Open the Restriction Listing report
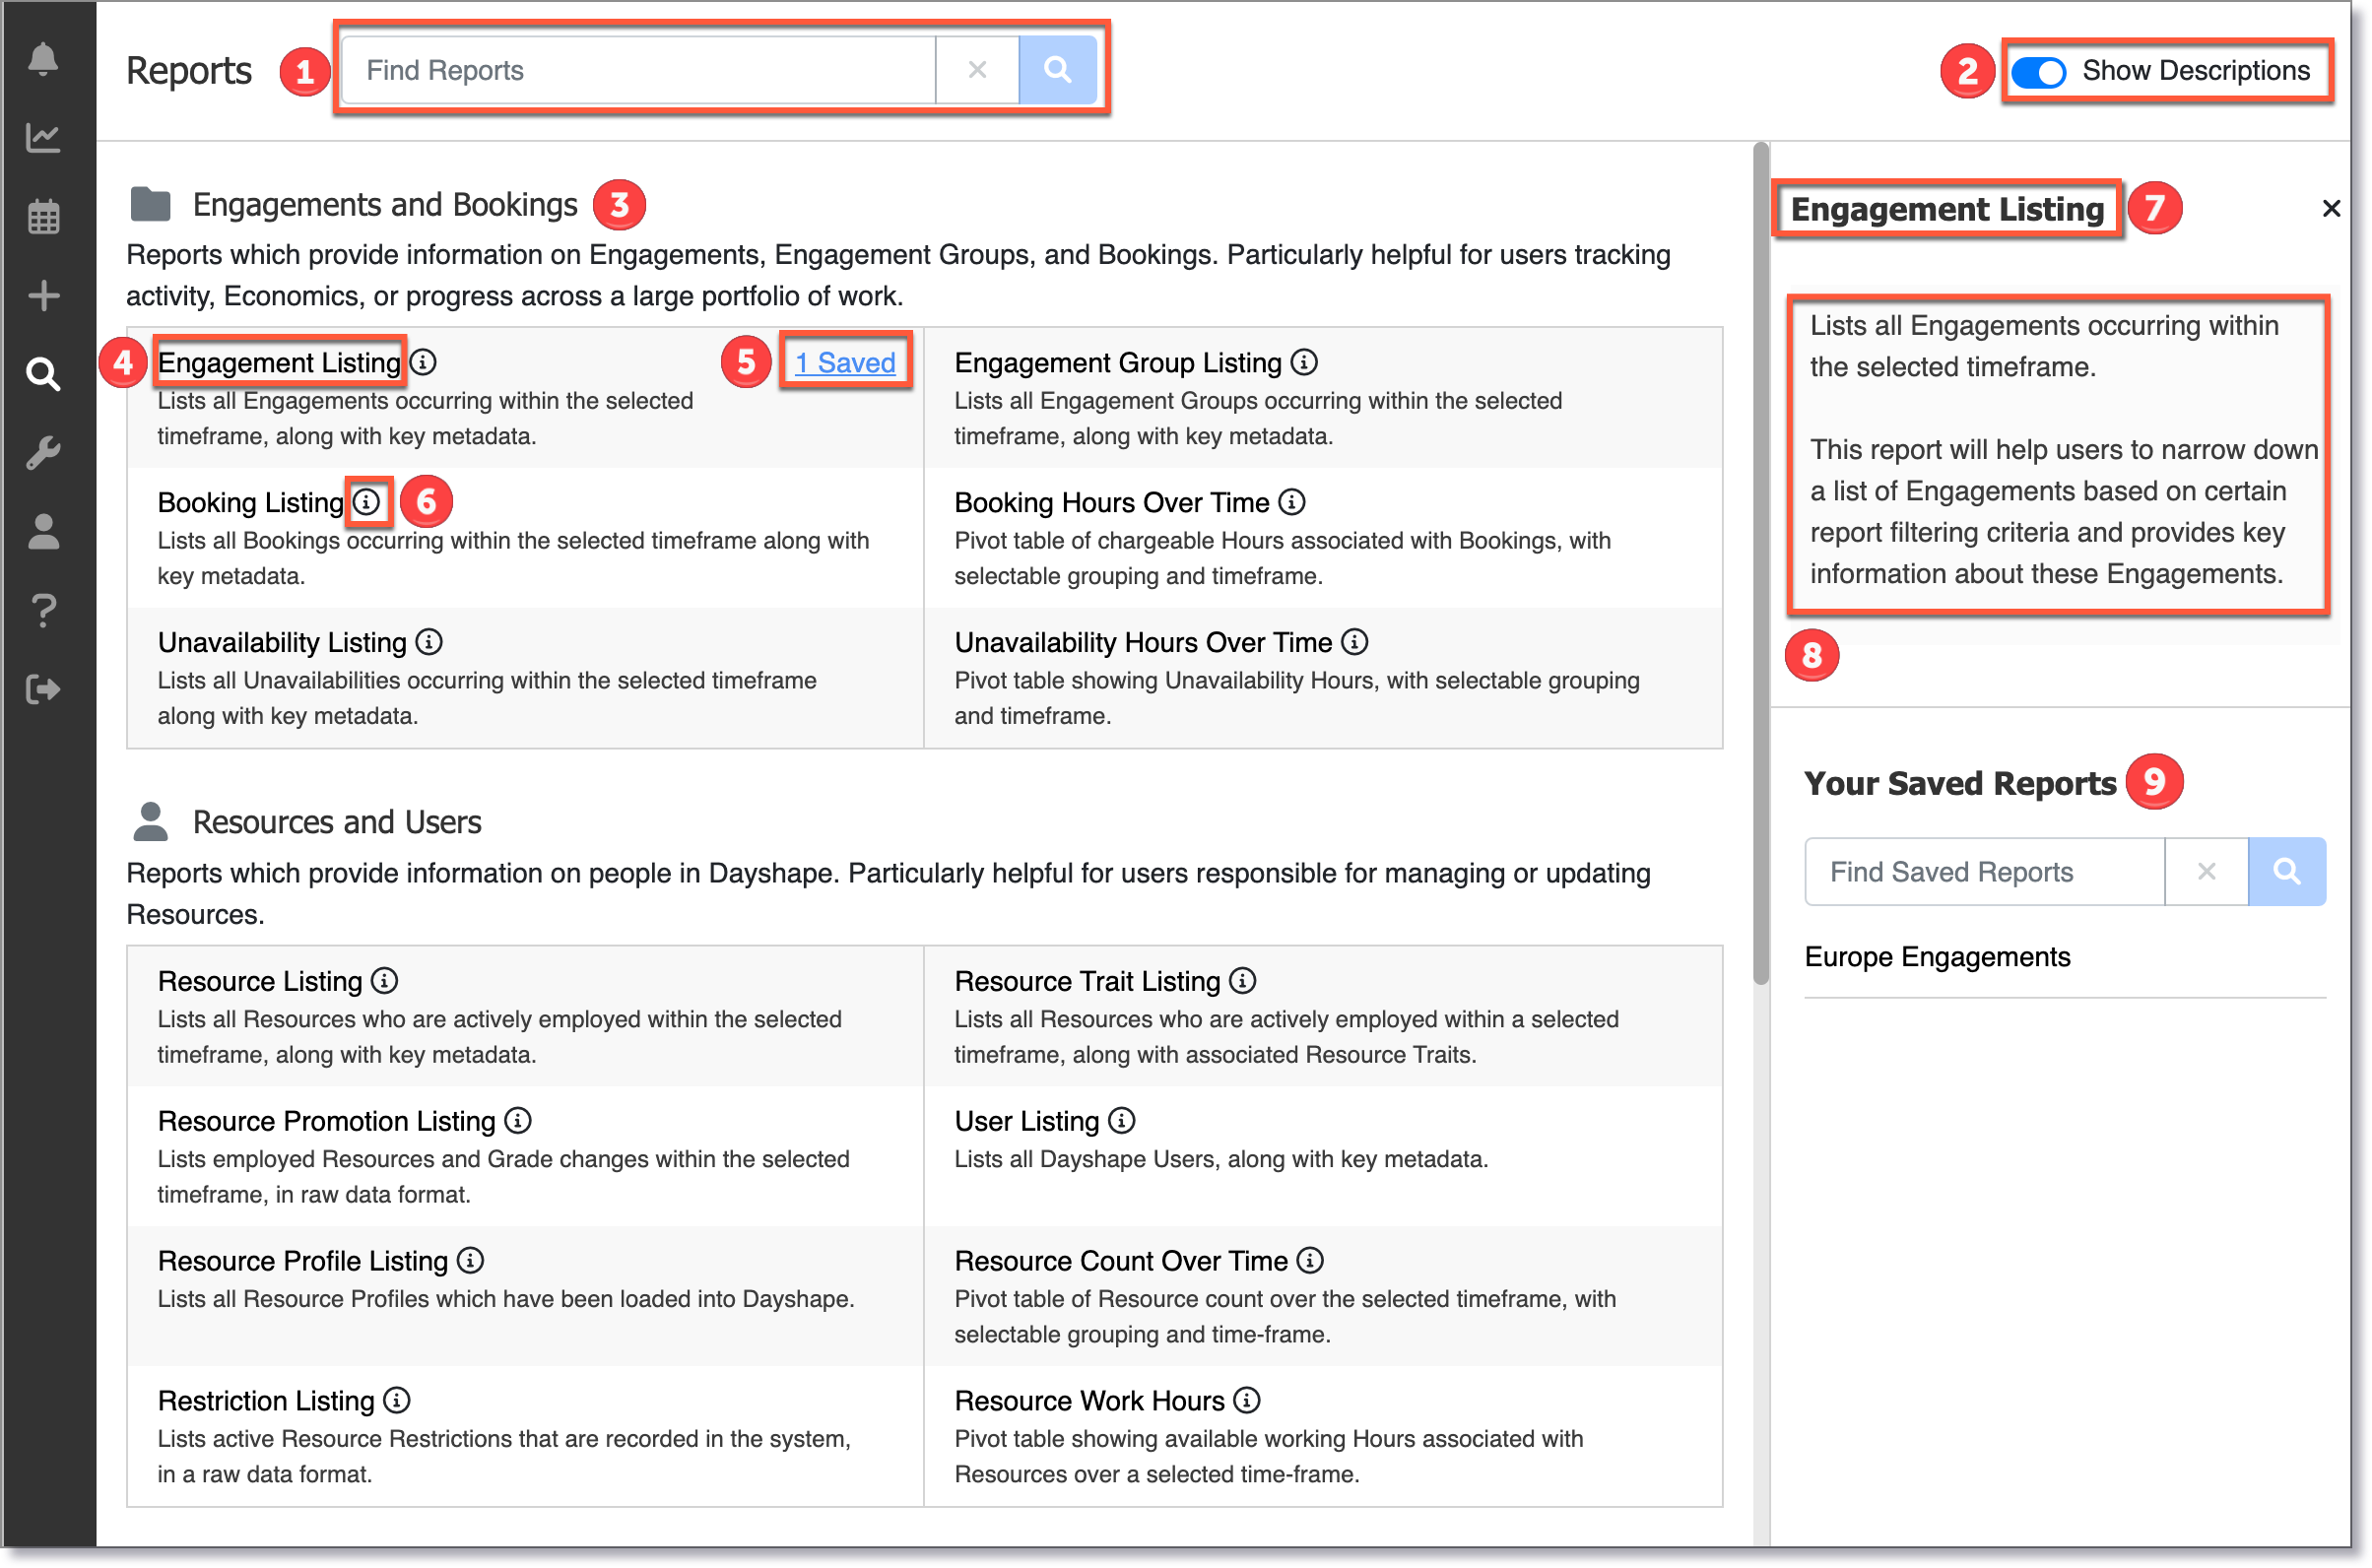This screenshot has height=1568, width=2372. pyautogui.click(x=266, y=1402)
